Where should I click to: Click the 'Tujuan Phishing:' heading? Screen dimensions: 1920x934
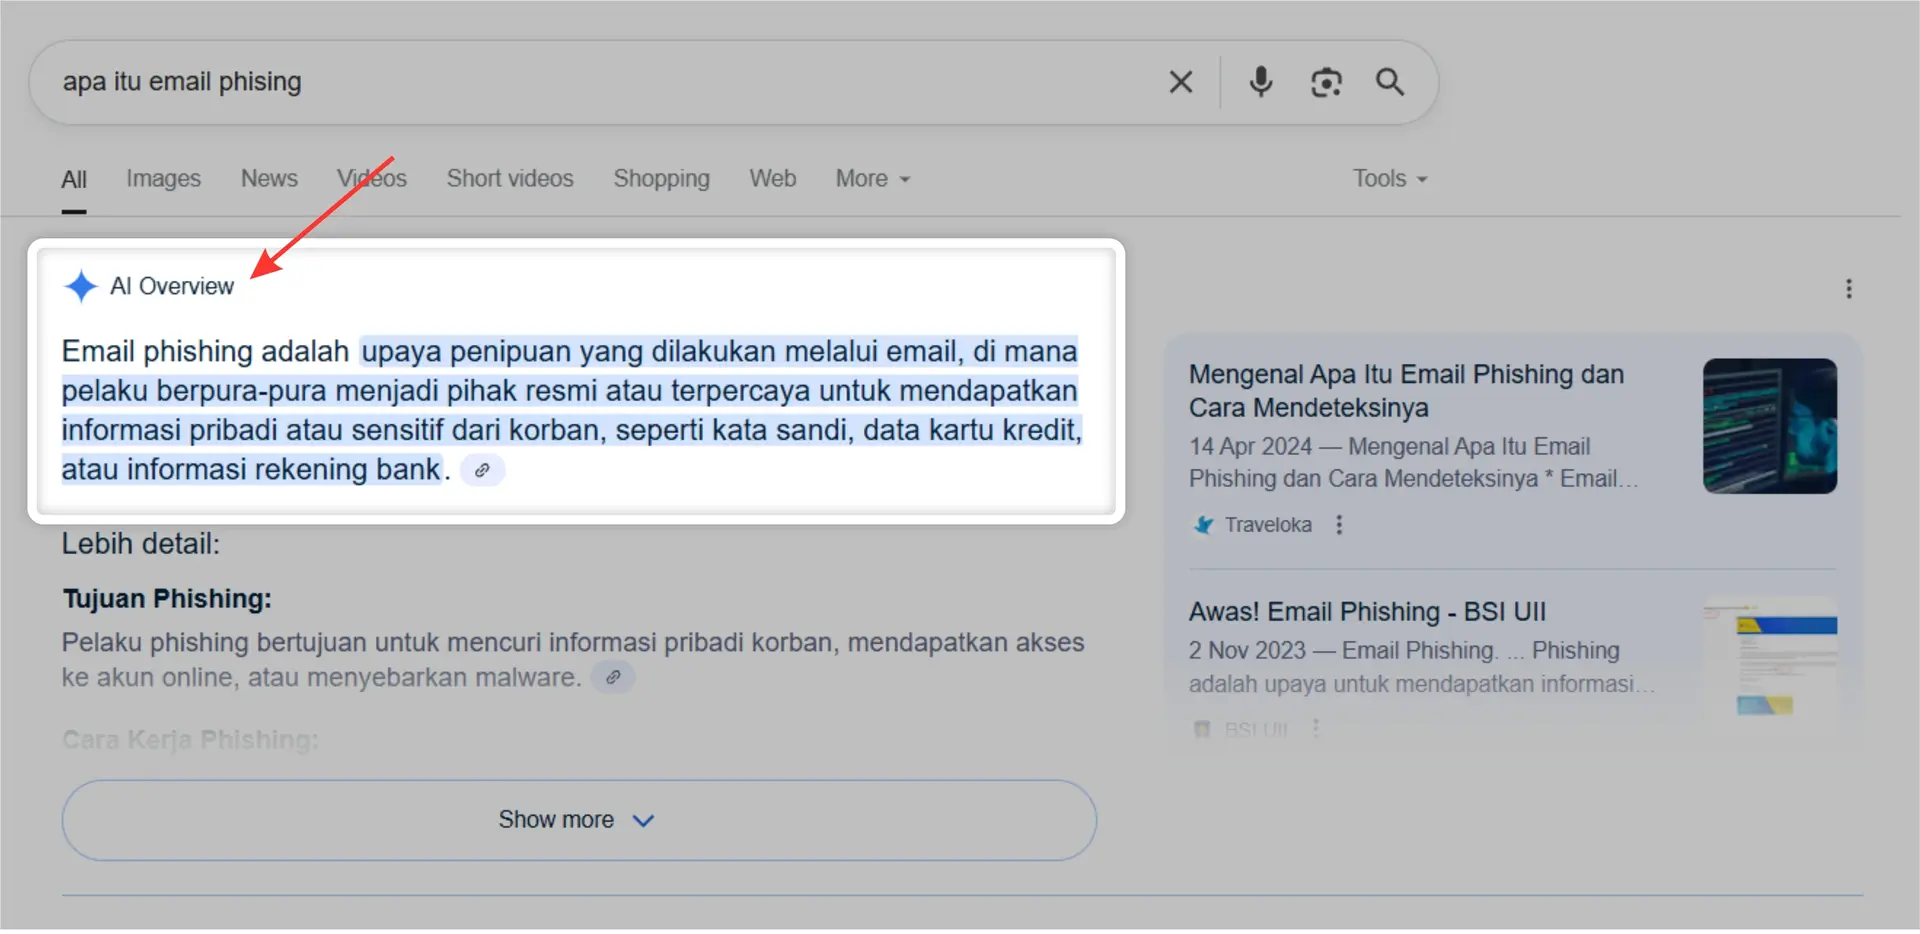tap(167, 599)
